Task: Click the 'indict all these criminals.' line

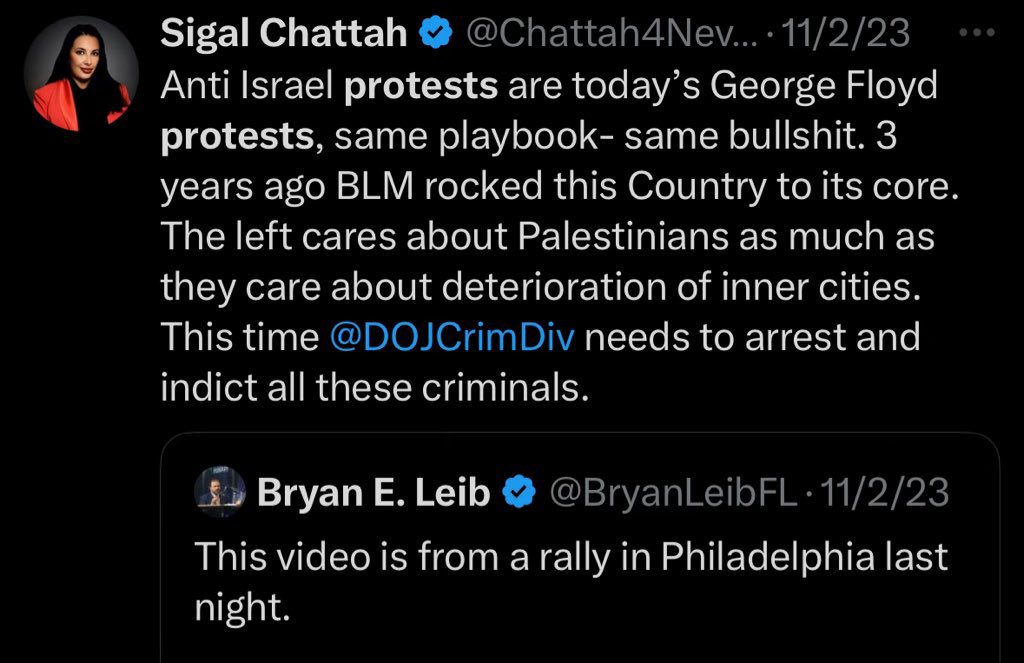Action: pyautogui.click(x=374, y=387)
